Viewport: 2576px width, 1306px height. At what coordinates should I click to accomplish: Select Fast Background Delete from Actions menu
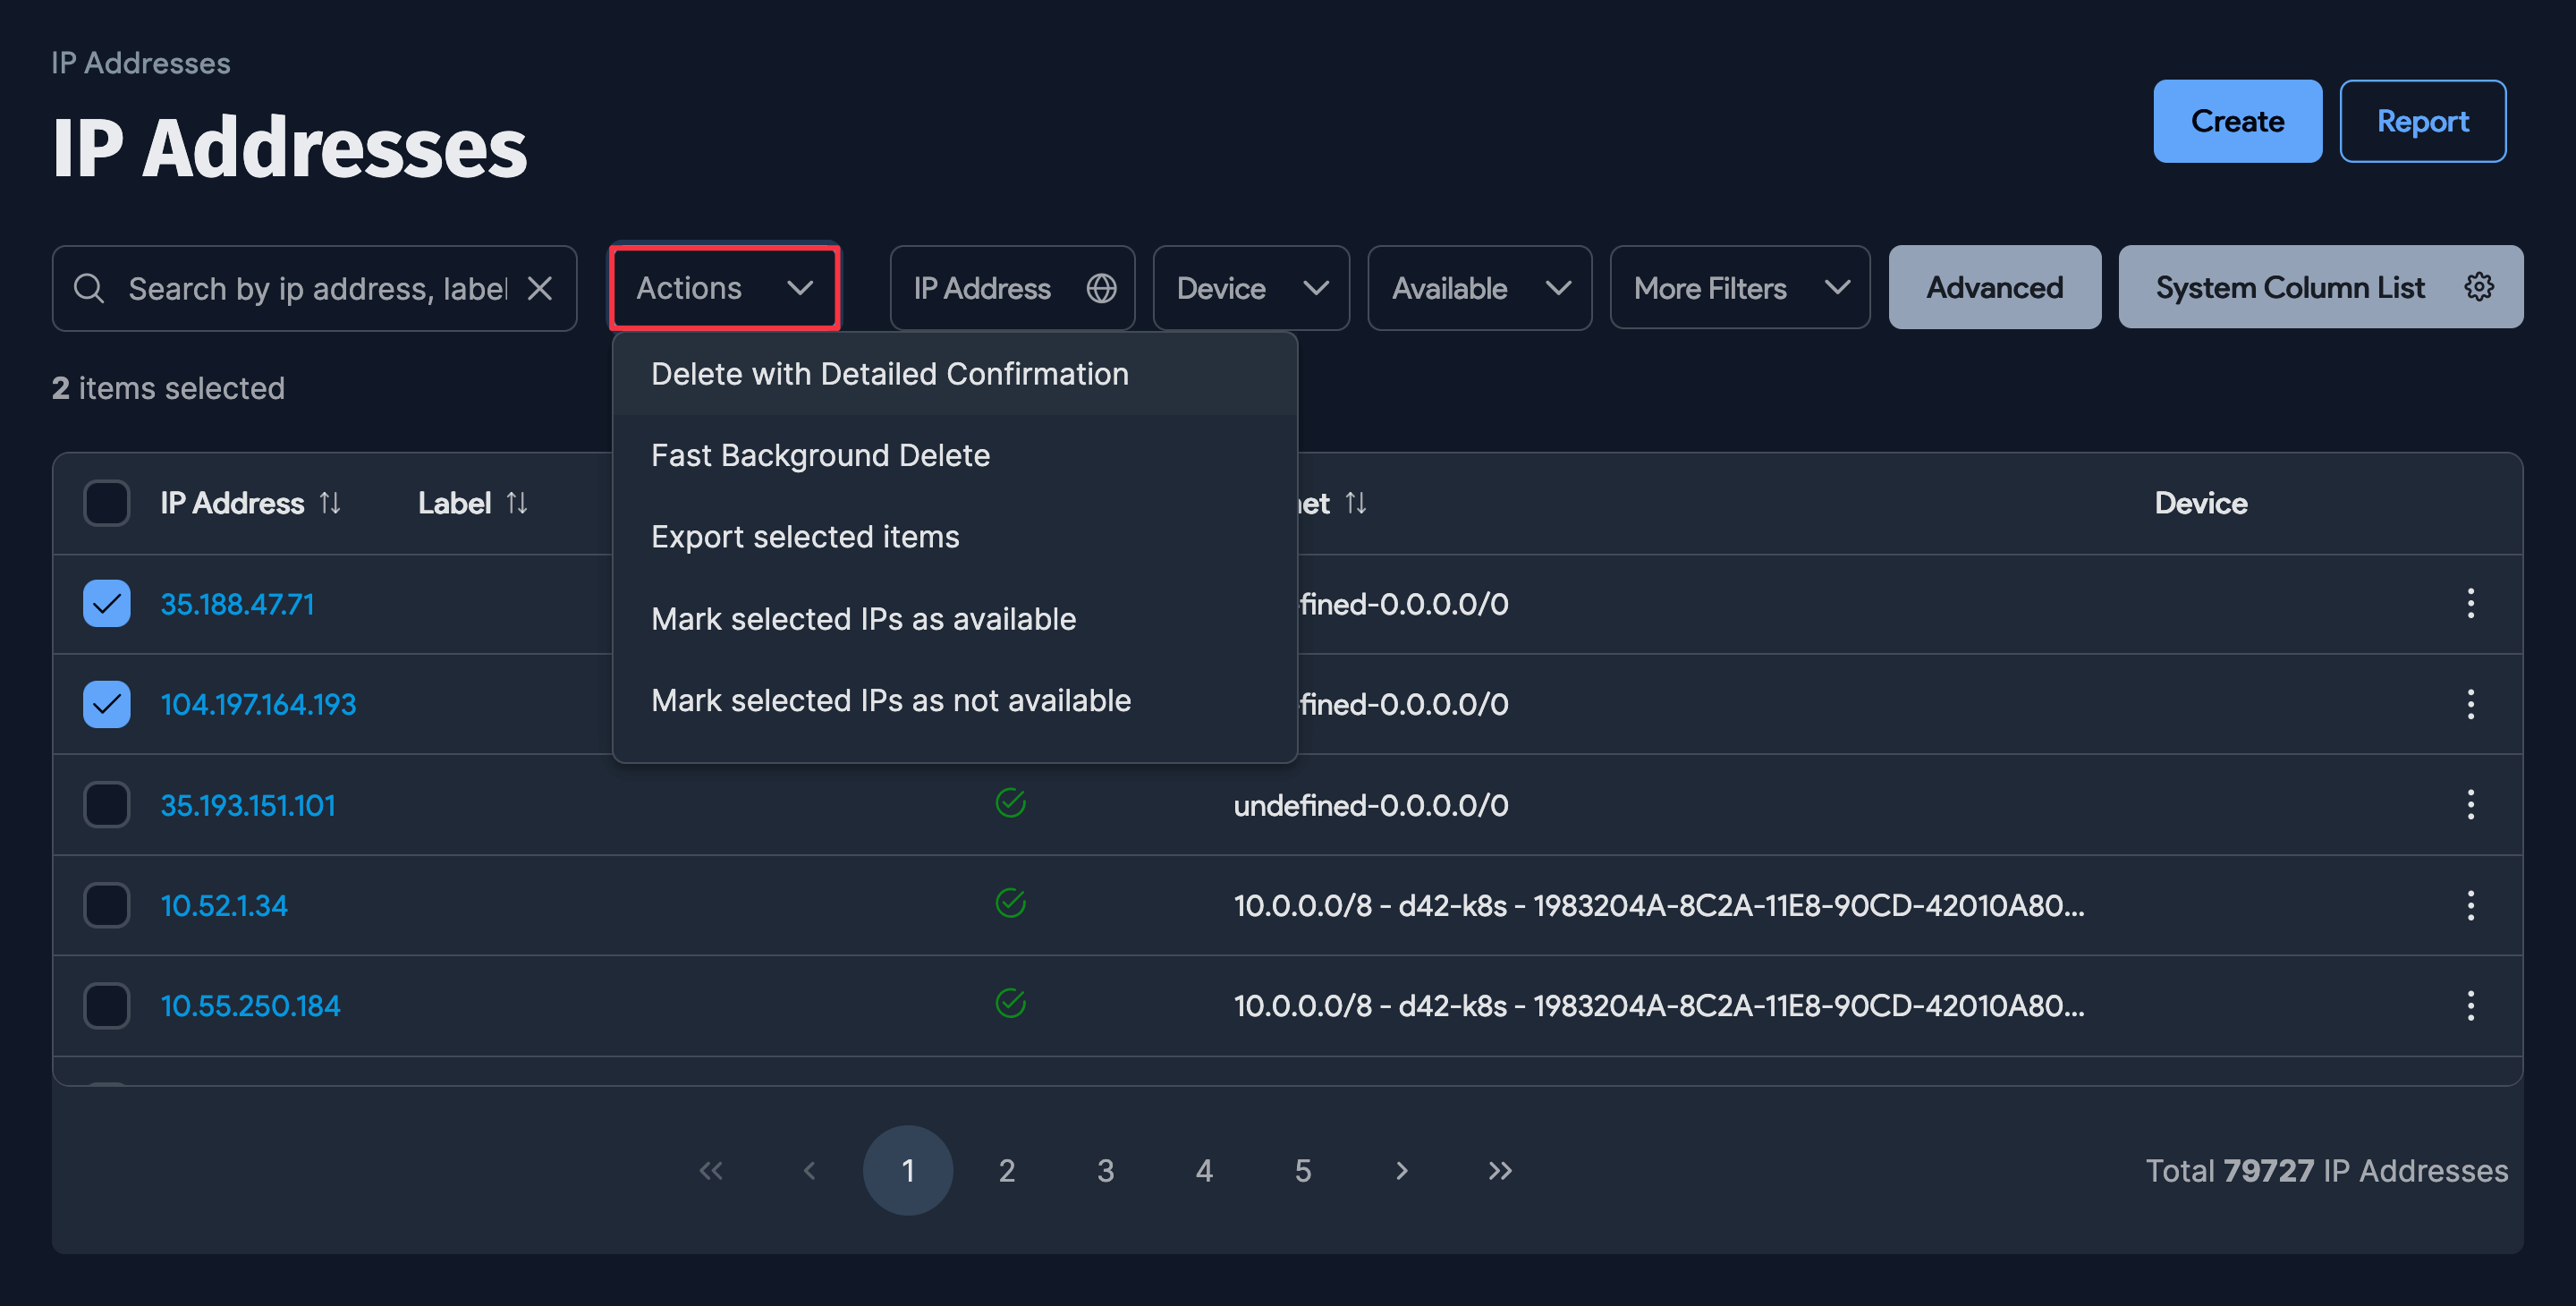coord(820,455)
